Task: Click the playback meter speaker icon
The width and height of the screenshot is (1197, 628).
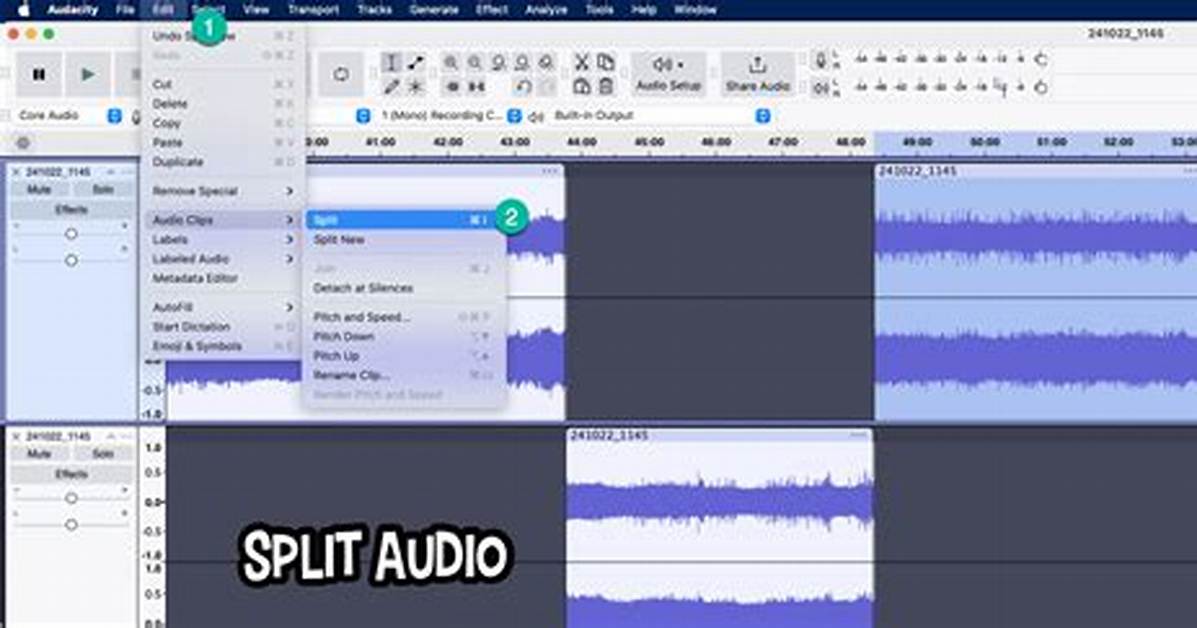Action: pyautogui.click(x=821, y=88)
